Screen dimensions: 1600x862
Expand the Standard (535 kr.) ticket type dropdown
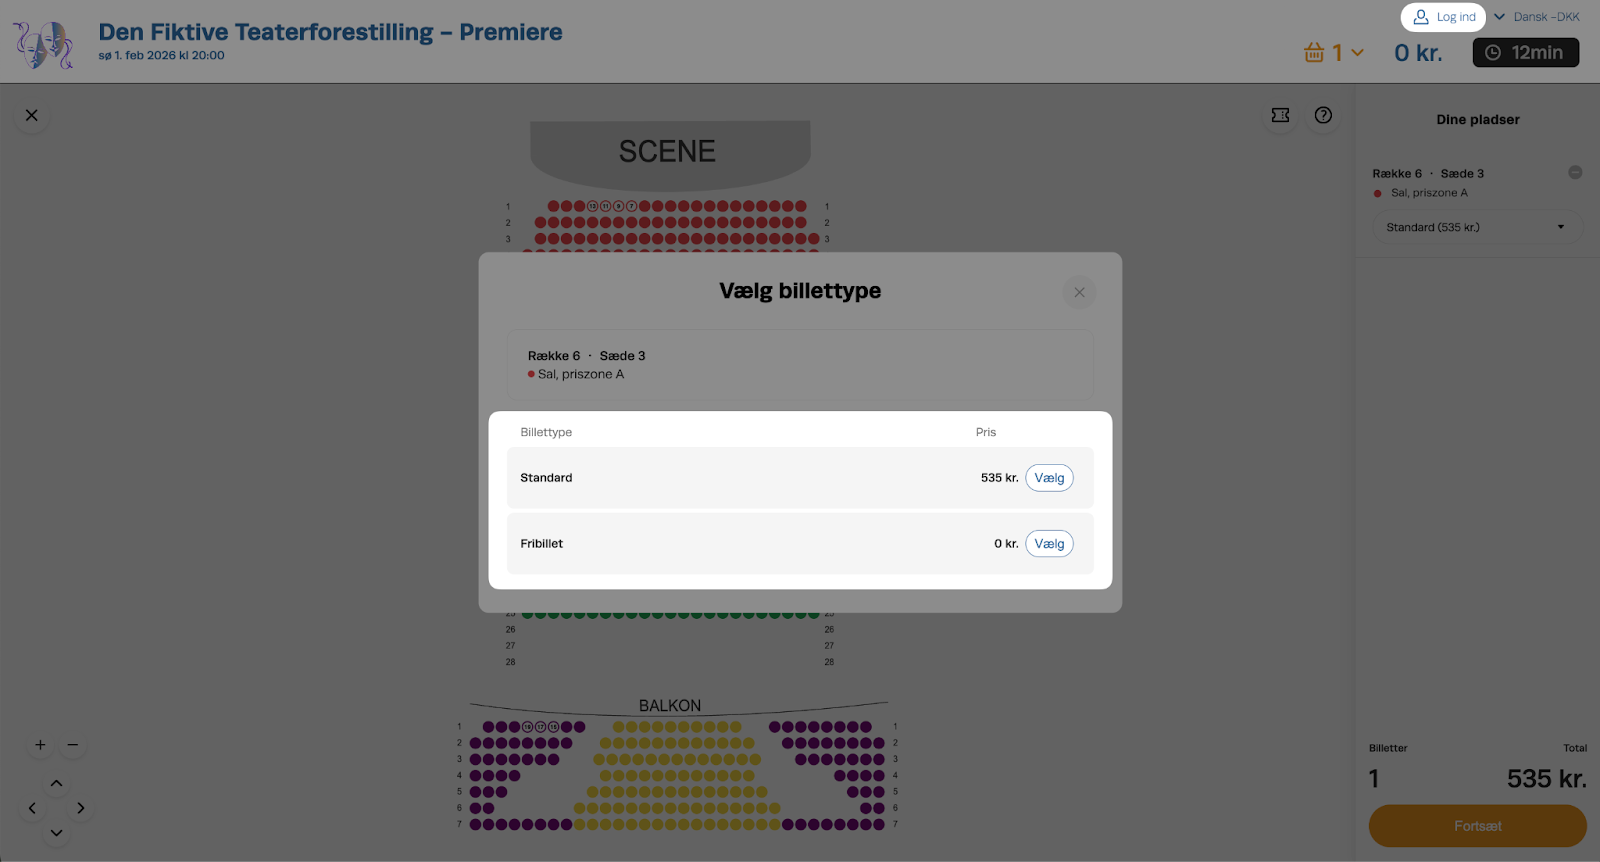(1477, 227)
